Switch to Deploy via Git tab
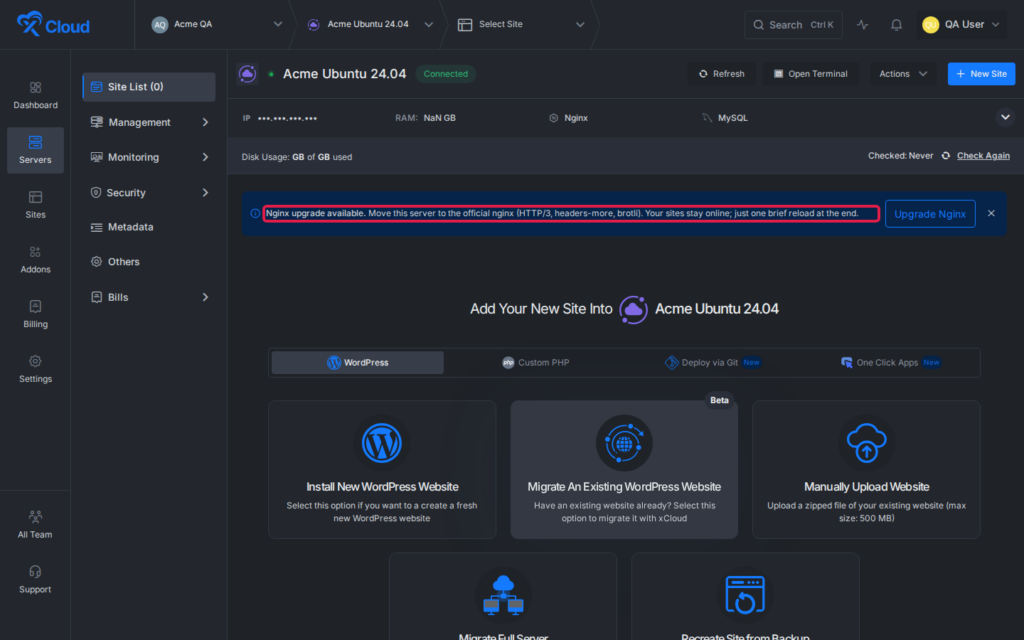Viewport: 1024px width, 640px height. click(x=712, y=362)
